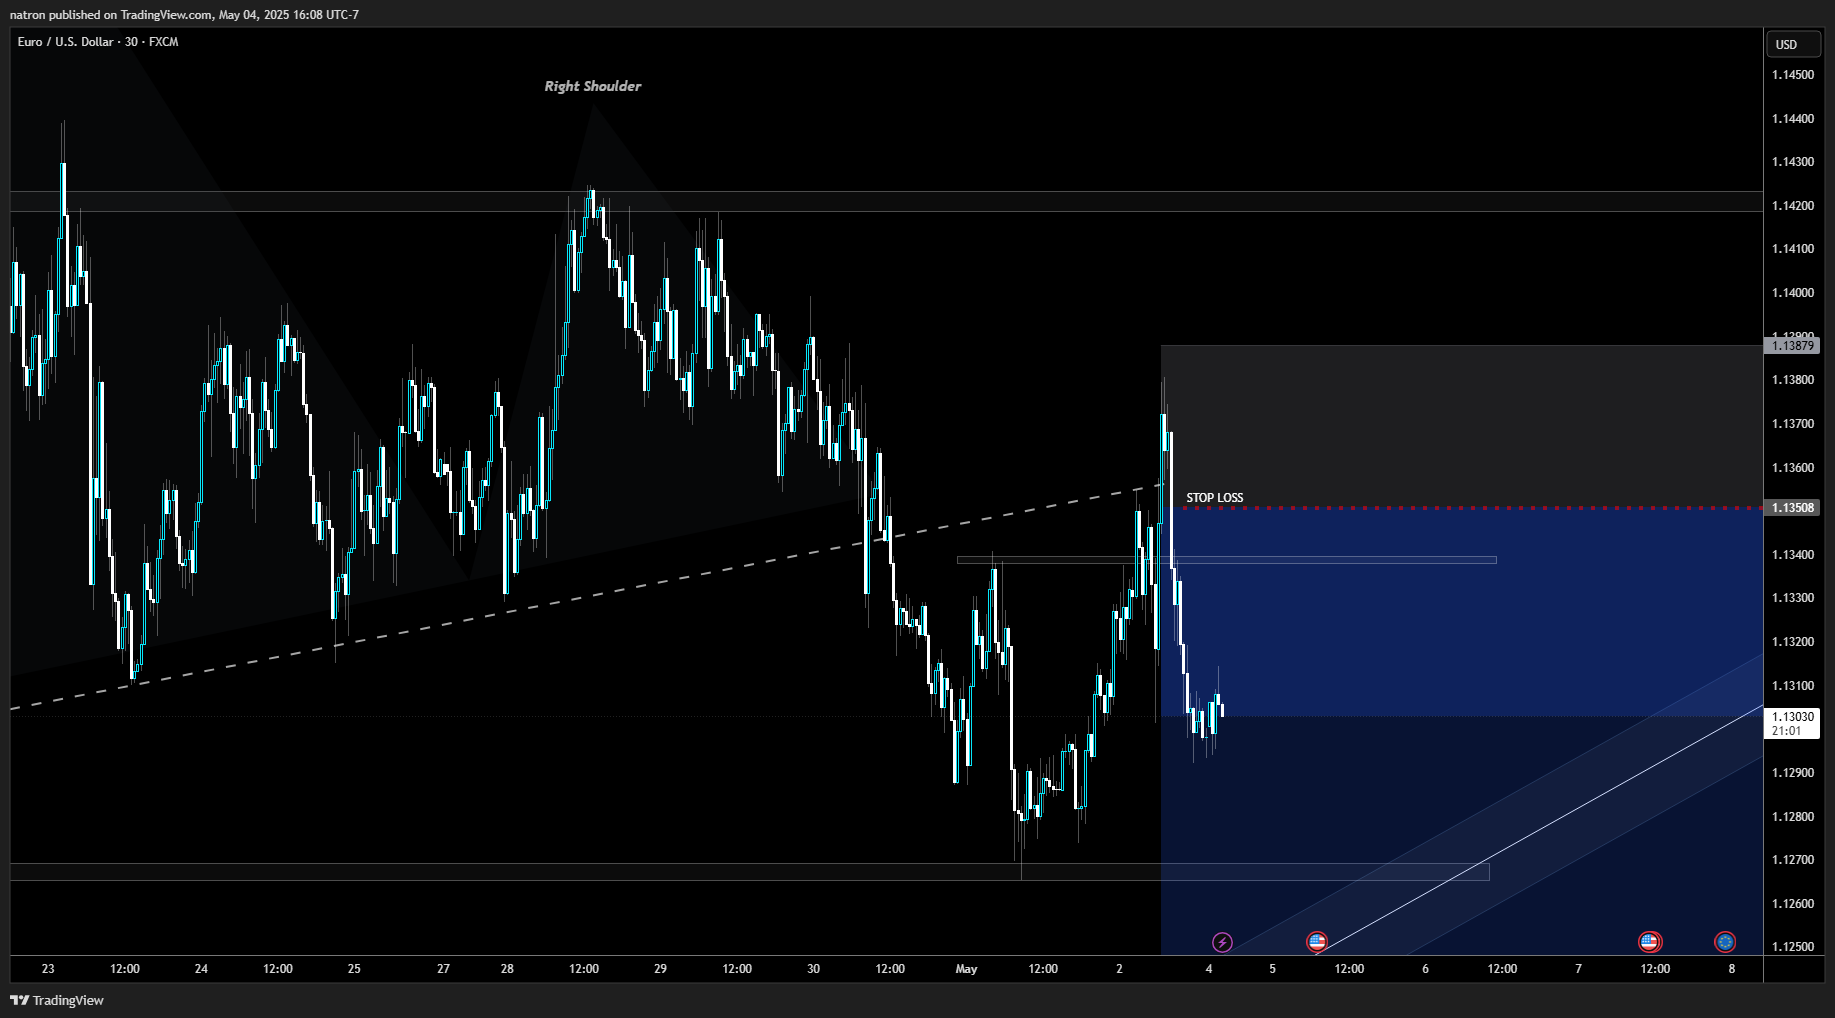The image size is (1835, 1018).
Task: Click the red 1.13508 stop loss price label
Action: [1793, 508]
